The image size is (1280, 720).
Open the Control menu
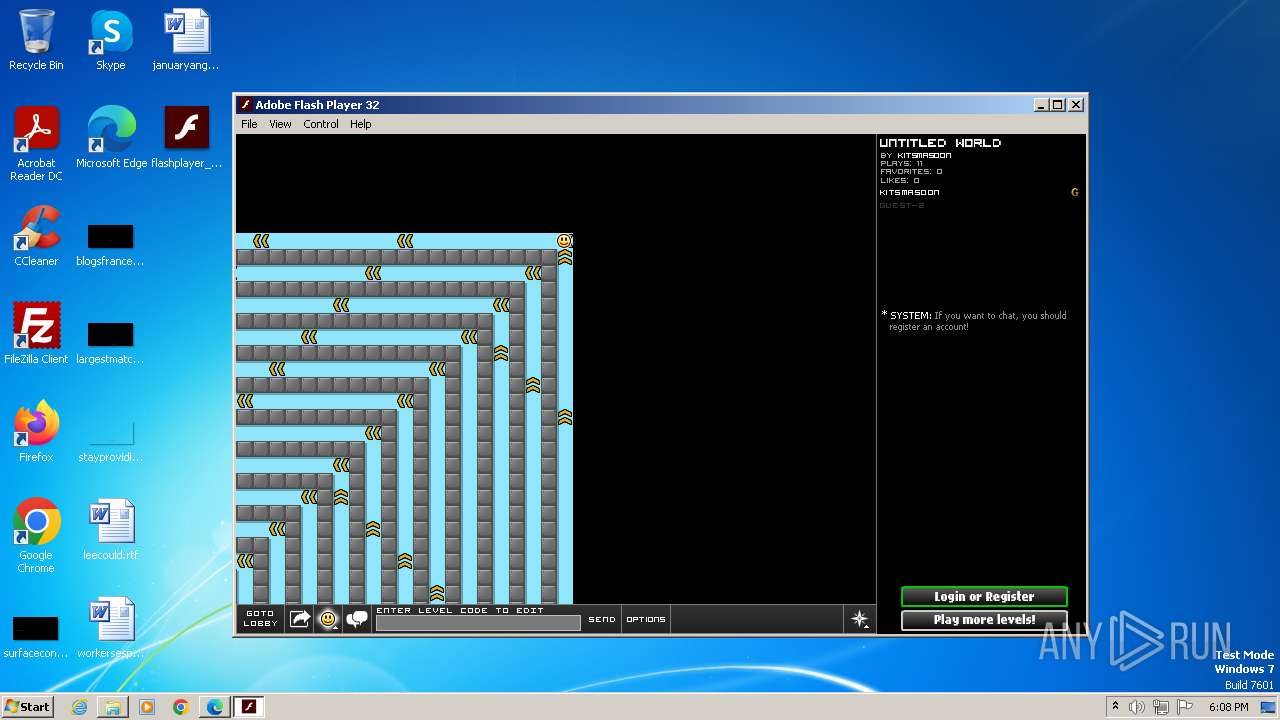pos(321,124)
